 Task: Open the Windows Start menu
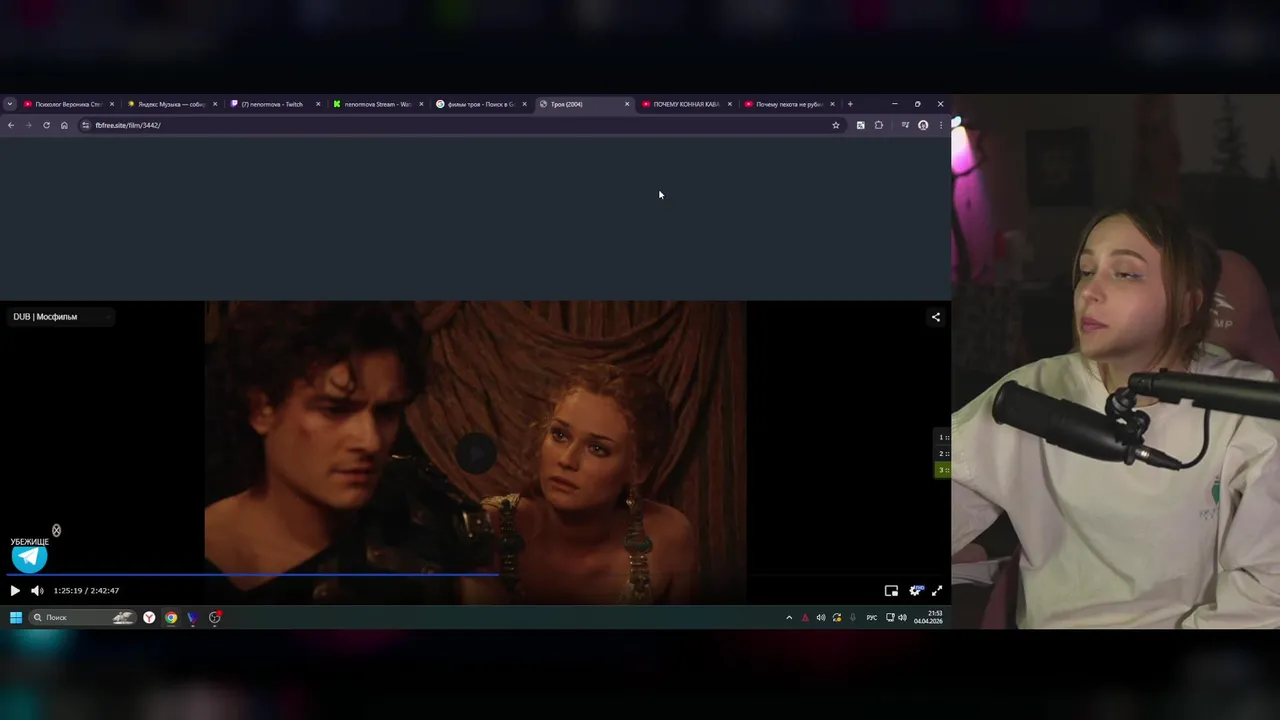pos(15,618)
